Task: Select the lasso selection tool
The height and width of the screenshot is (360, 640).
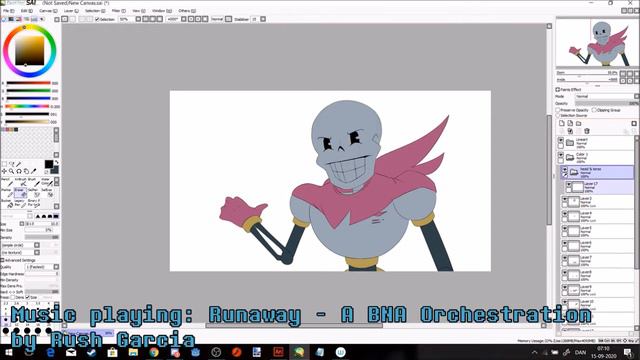Action: click(12, 164)
